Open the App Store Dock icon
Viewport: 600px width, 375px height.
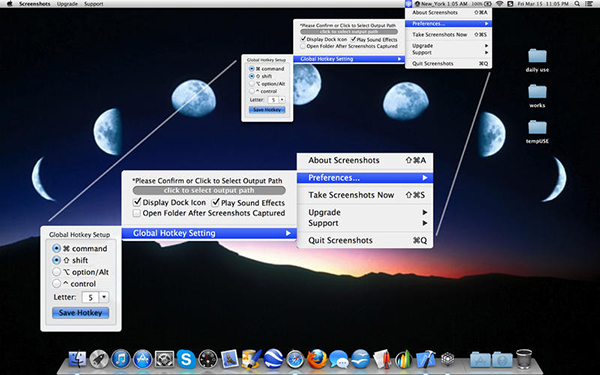(143, 359)
